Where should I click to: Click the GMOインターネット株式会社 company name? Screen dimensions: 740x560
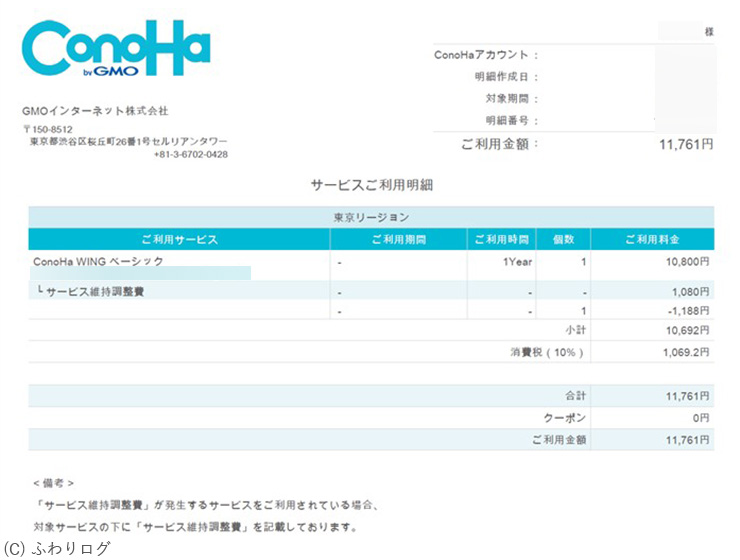(95, 111)
